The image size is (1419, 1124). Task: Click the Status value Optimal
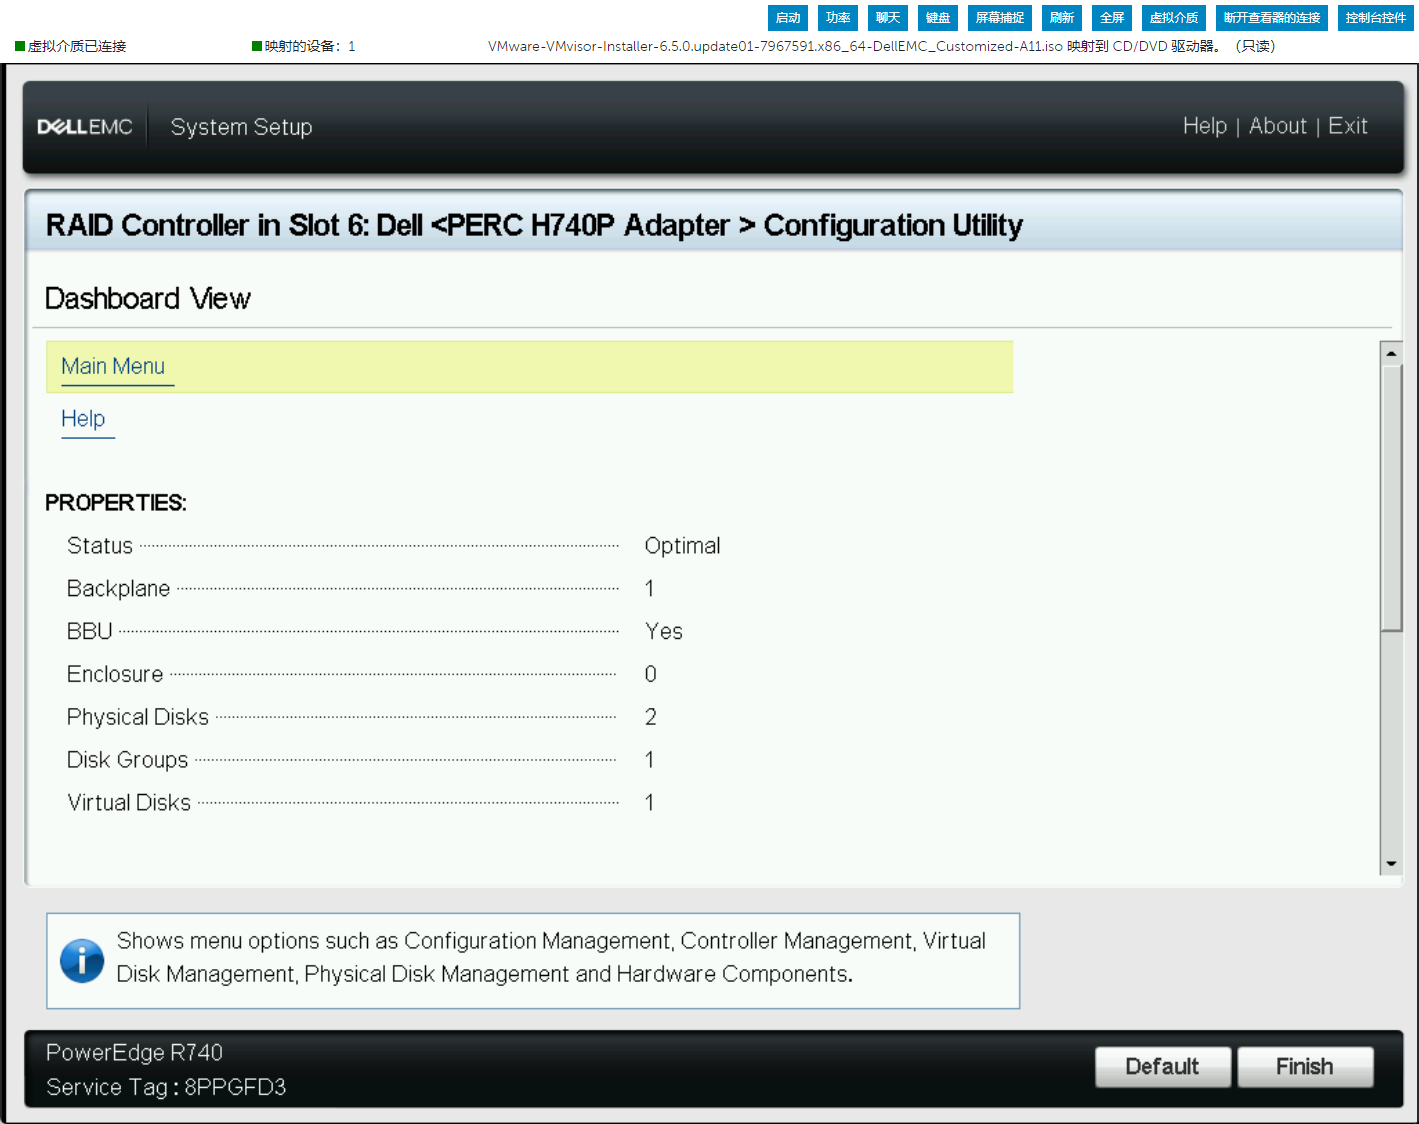tap(682, 546)
